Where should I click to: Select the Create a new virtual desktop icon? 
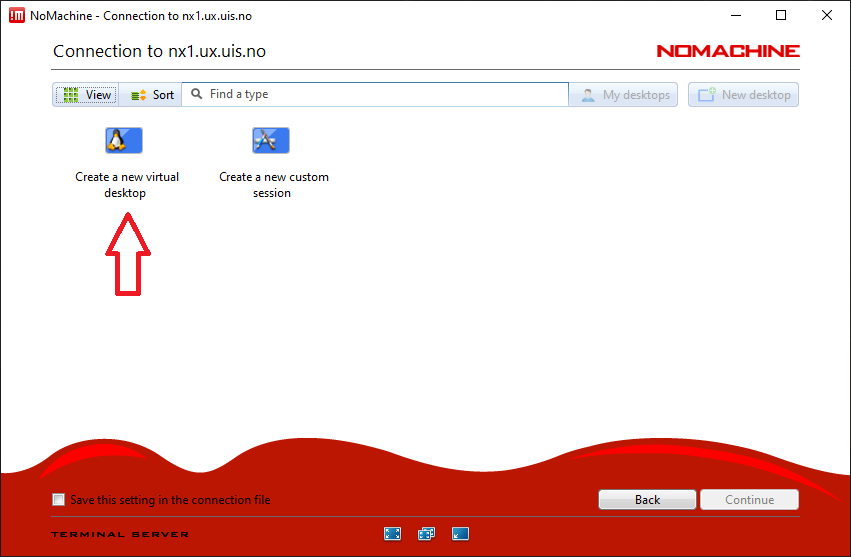124,141
